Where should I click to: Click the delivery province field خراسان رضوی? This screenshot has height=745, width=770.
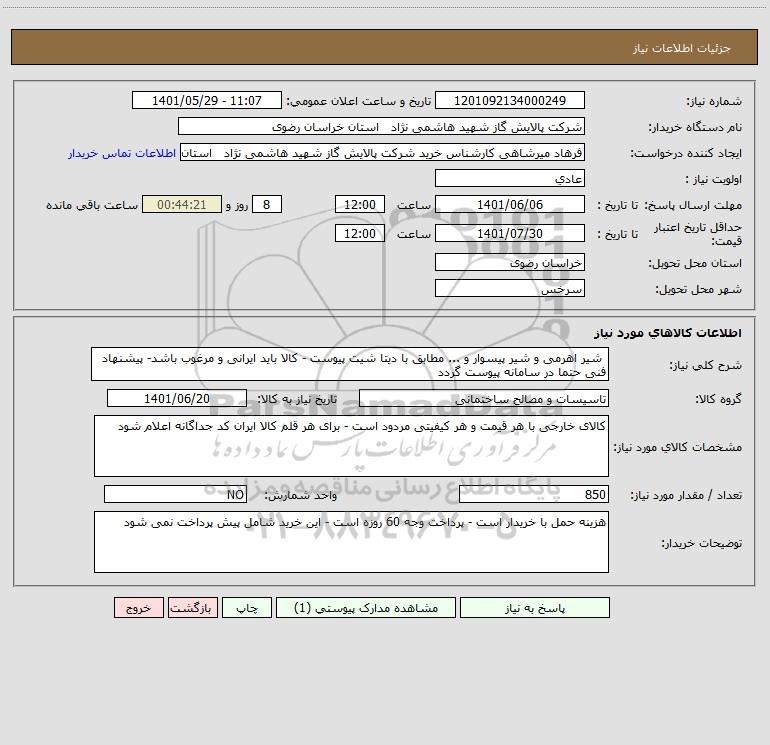[x=510, y=263]
